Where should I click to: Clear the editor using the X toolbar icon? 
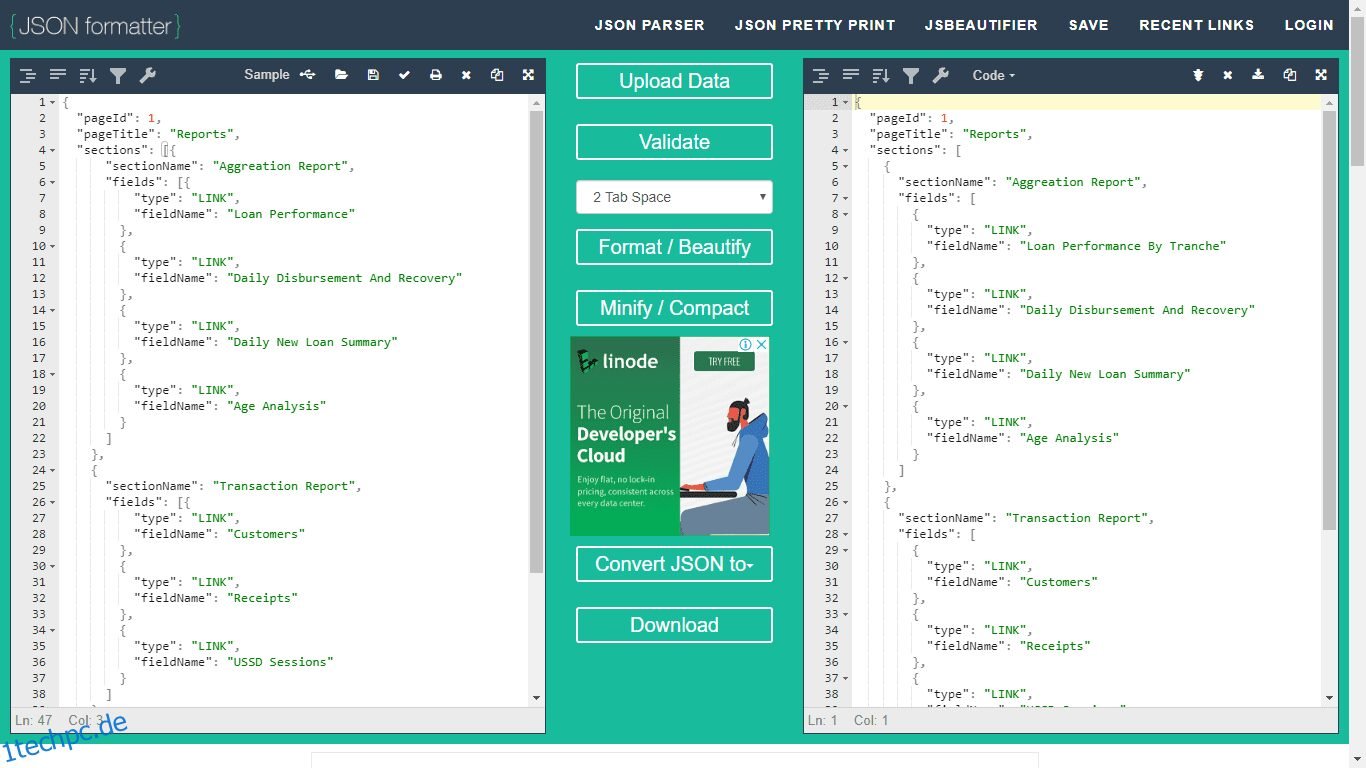(x=466, y=74)
